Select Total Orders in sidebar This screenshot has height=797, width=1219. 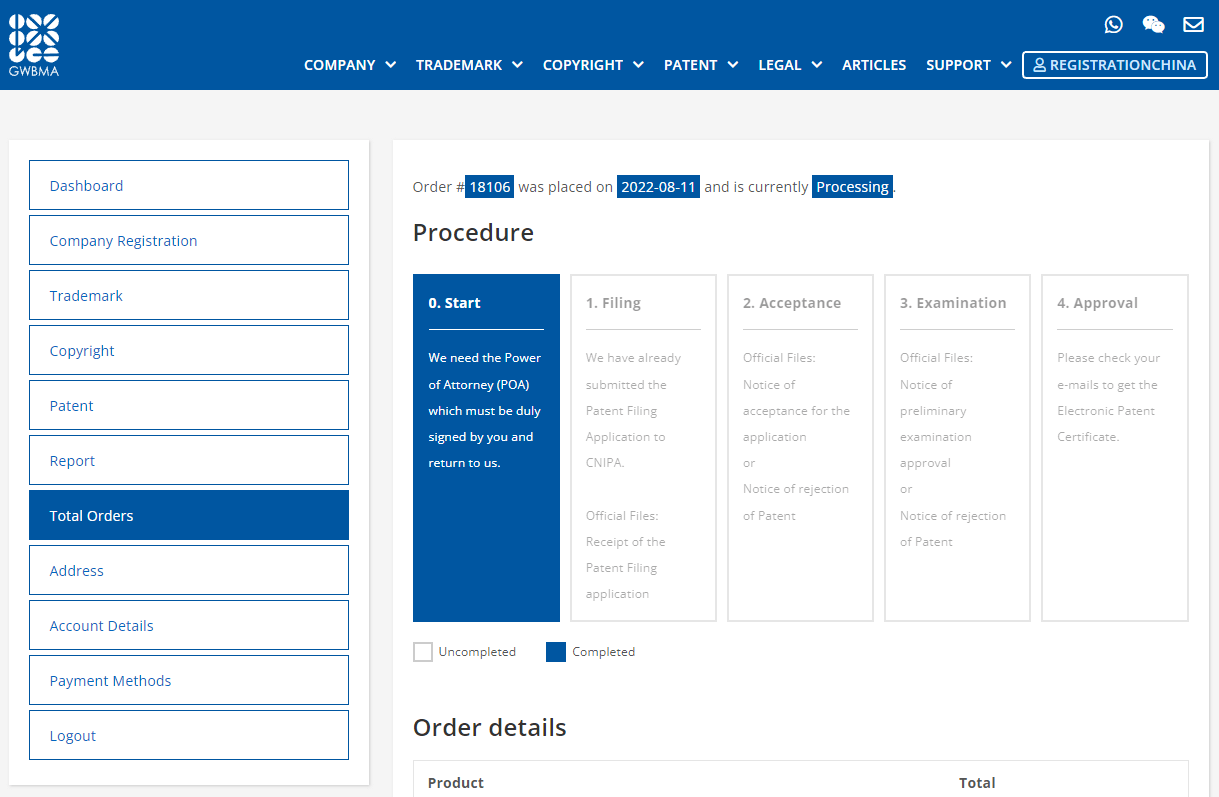[189, 515]
